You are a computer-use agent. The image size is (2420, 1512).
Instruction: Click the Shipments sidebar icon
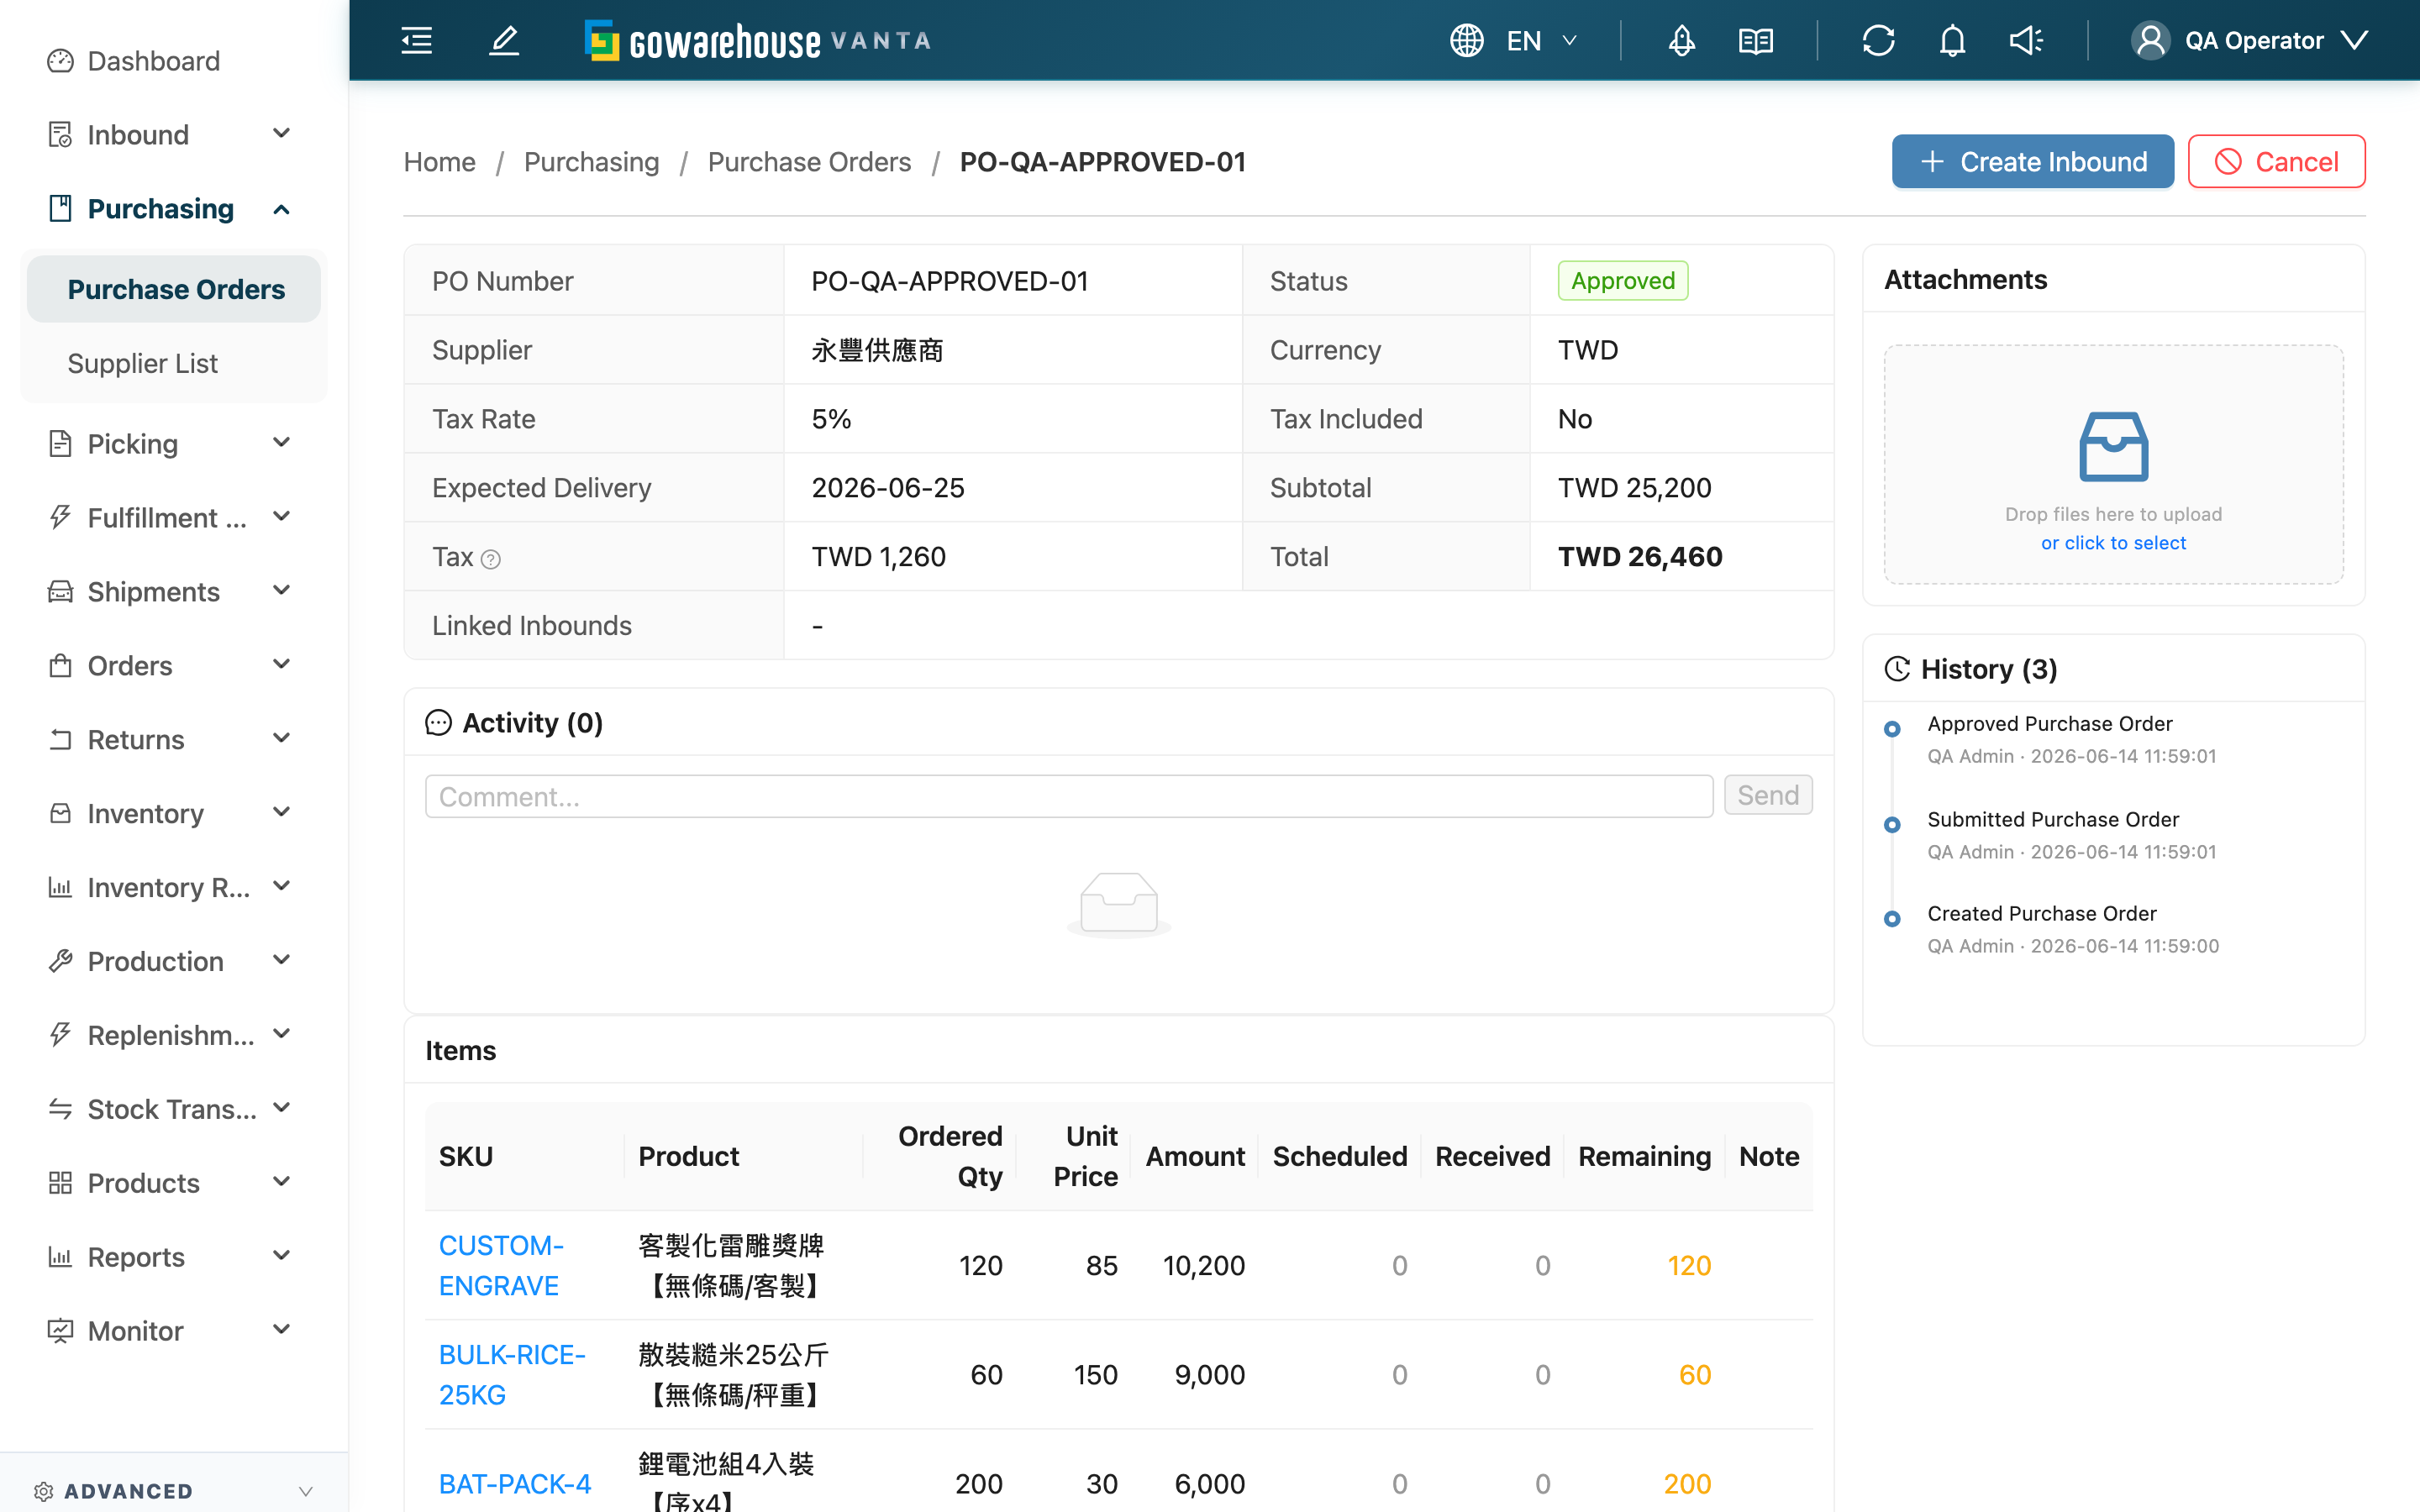point(60,592)
